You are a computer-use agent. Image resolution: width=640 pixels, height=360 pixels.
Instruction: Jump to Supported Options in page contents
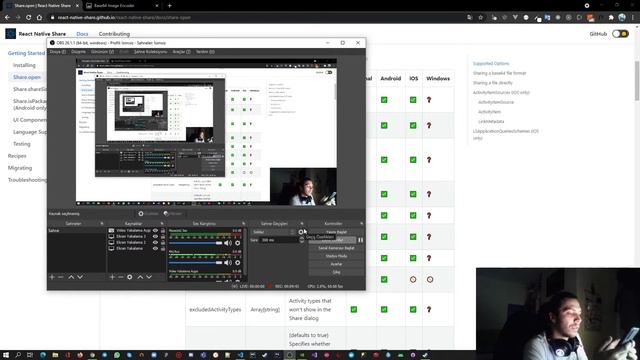click(491, 63)
